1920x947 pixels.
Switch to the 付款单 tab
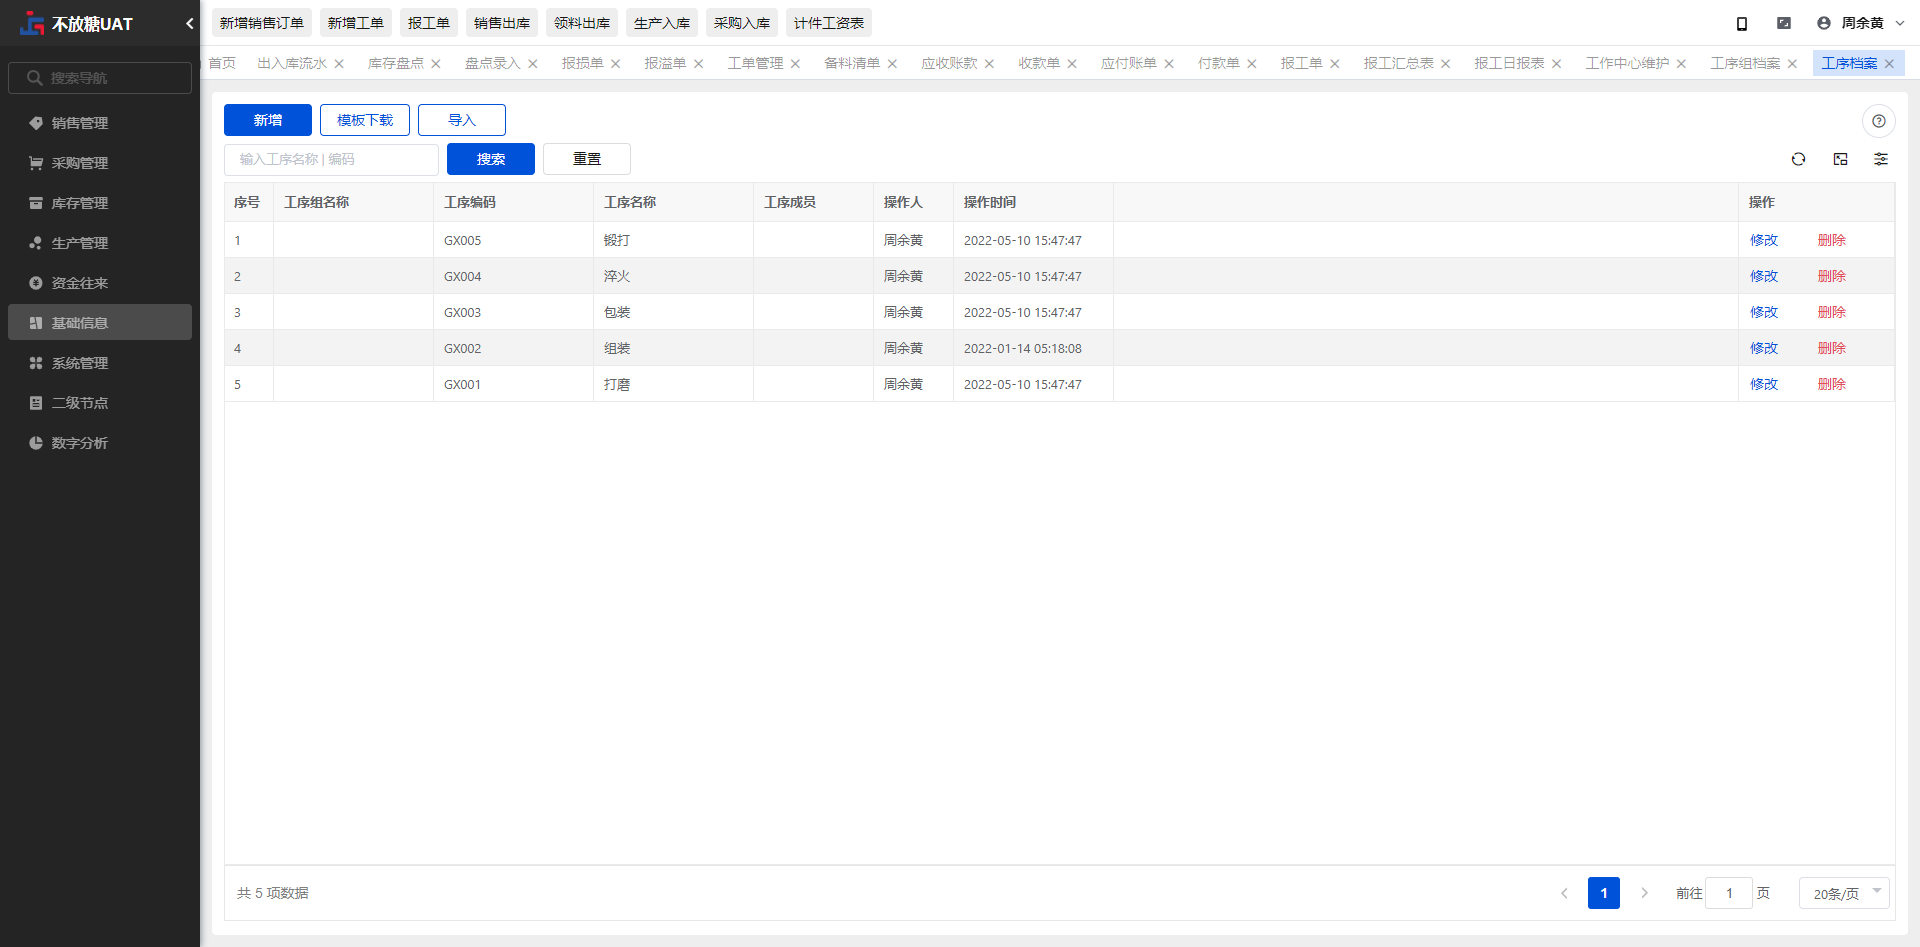click(1218, 63)
